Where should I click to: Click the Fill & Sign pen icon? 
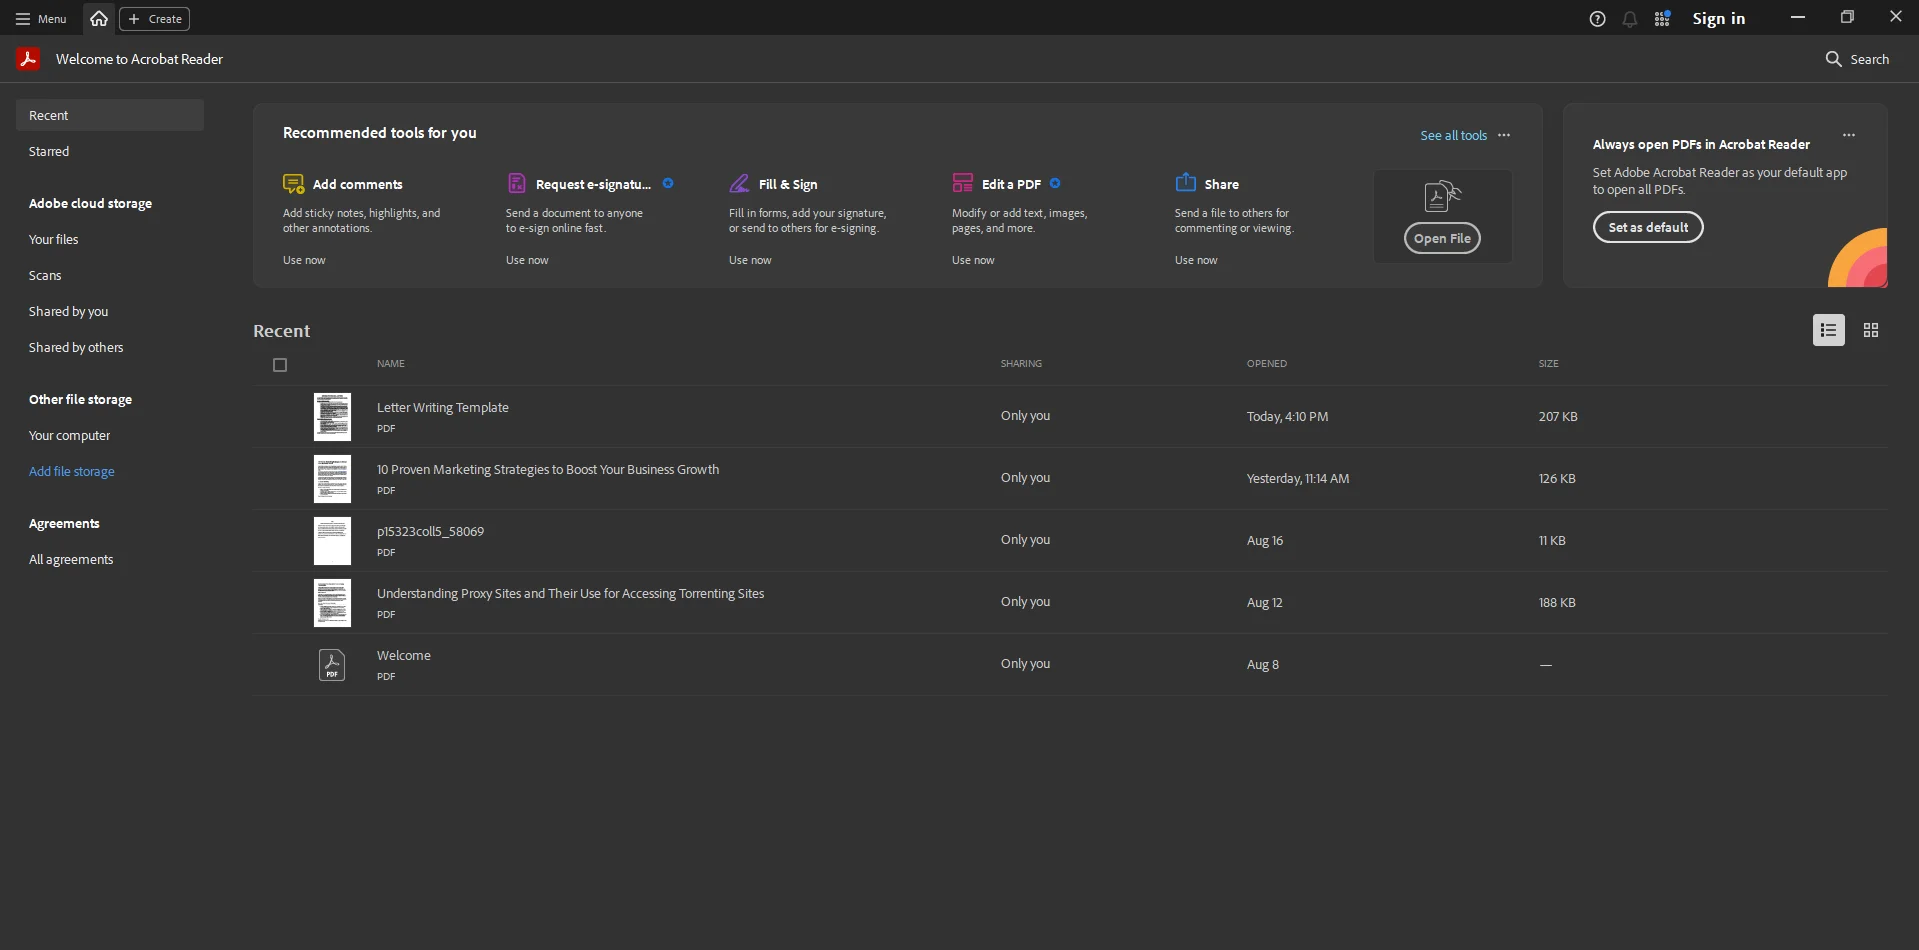tap(739, 183)
